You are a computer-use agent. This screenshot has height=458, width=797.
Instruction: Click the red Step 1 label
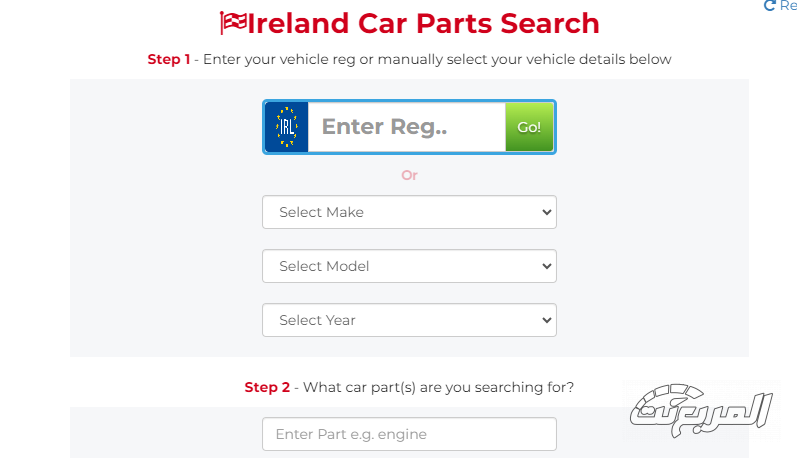pyautogui.click(x=169, y=59)
